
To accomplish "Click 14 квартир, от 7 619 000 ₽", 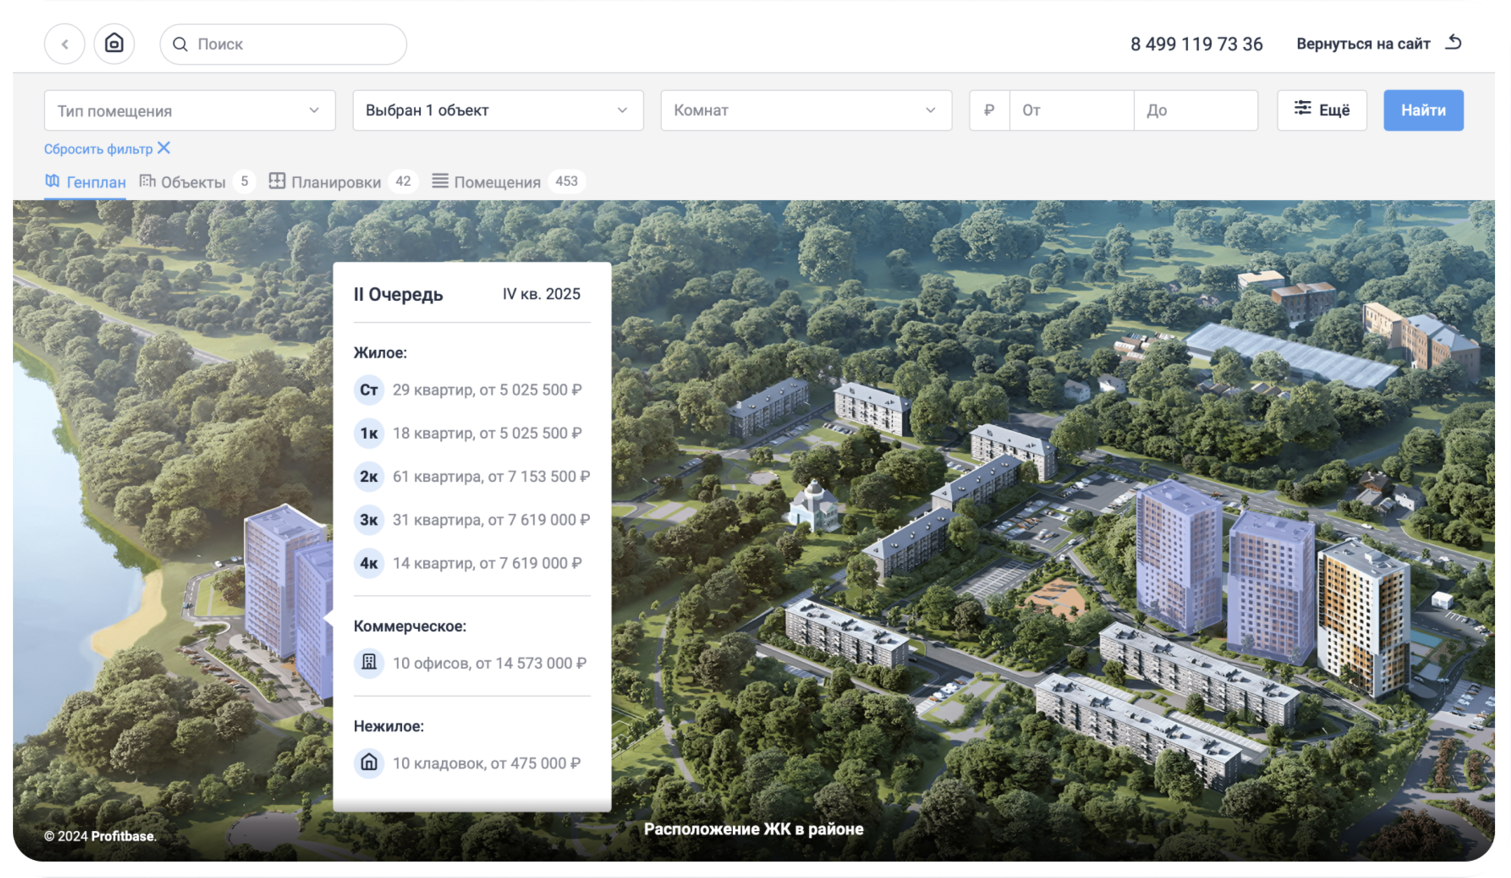I will pos(487,563).
